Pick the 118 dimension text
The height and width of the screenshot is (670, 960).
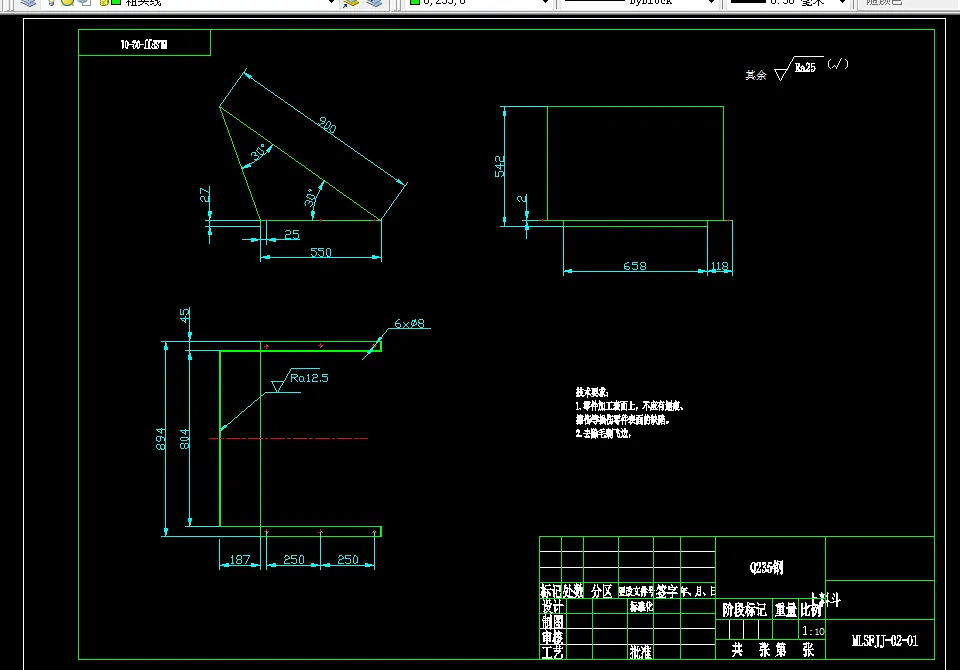(719, 266)
